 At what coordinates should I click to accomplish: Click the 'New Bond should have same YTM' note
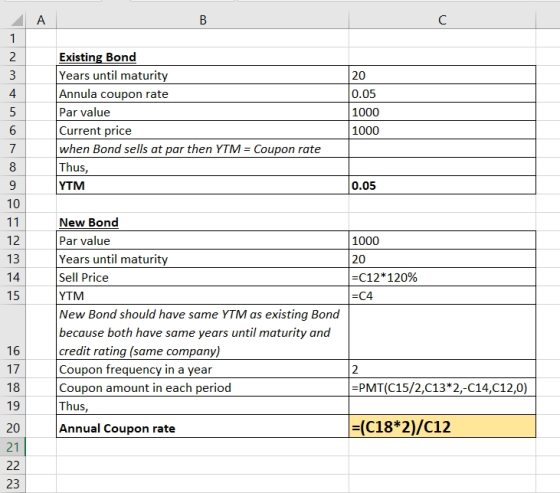click(x=202, y=332)
